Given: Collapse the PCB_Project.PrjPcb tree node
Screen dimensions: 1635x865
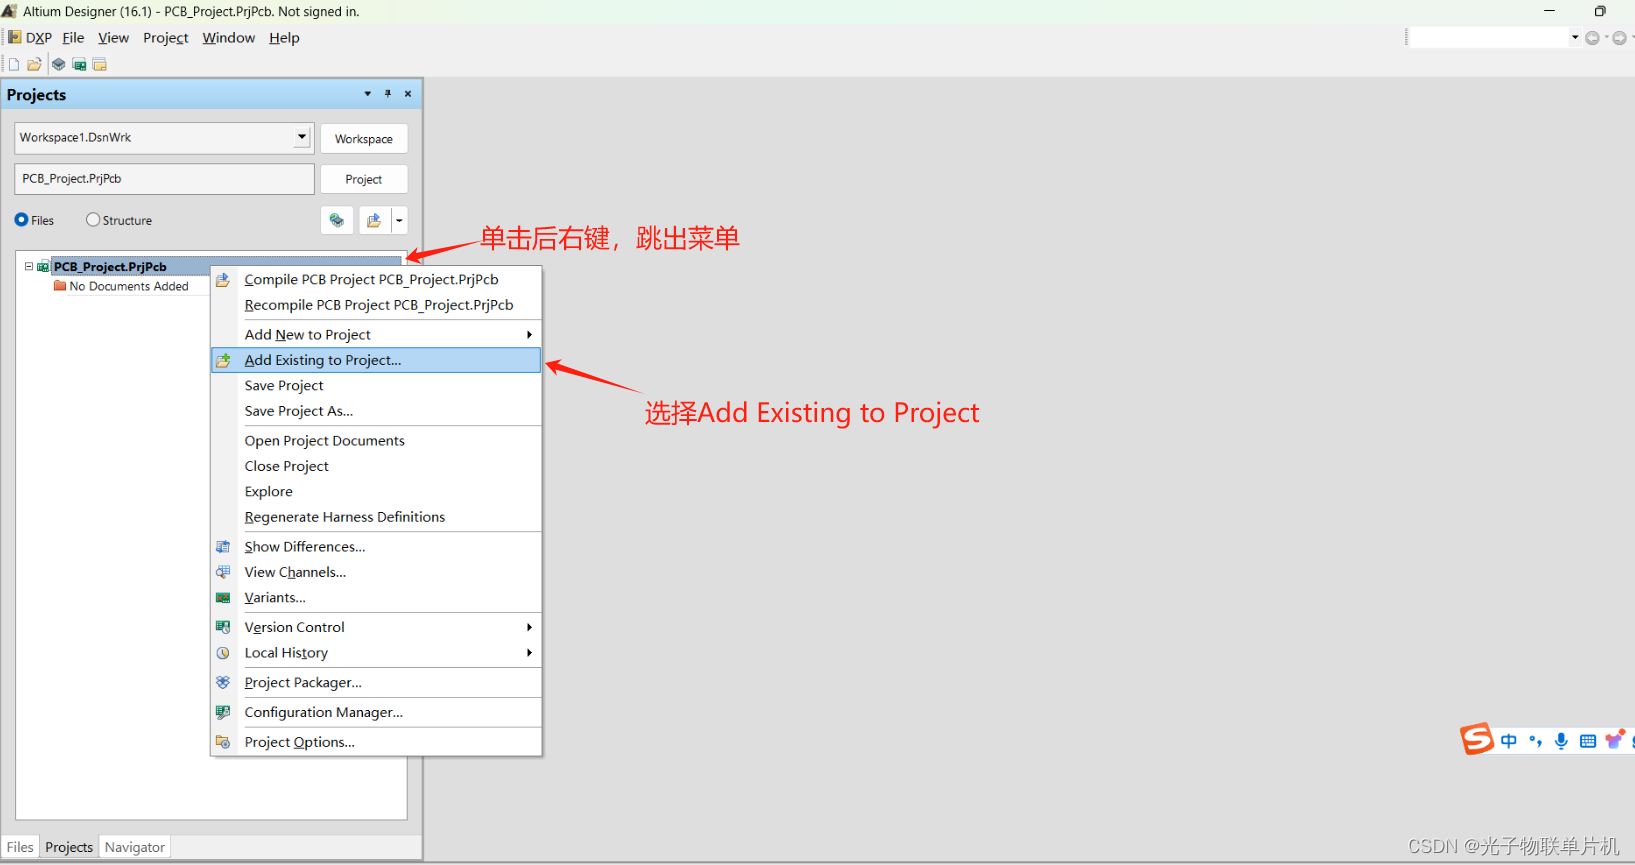Looking at the screenshot, I should click(x=29, y=266).
